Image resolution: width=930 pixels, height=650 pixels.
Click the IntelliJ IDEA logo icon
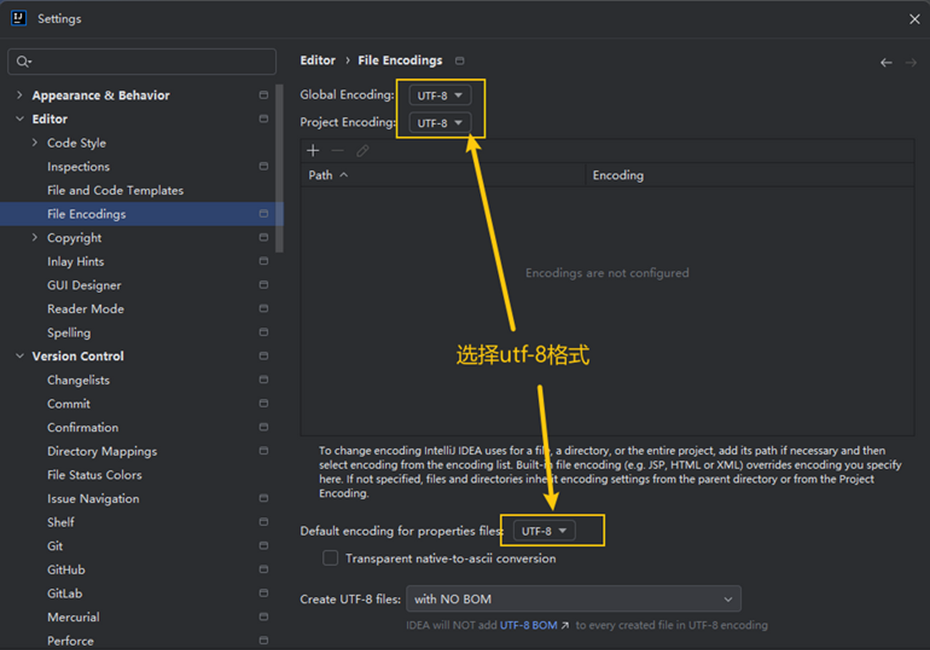tap(18, 18)
